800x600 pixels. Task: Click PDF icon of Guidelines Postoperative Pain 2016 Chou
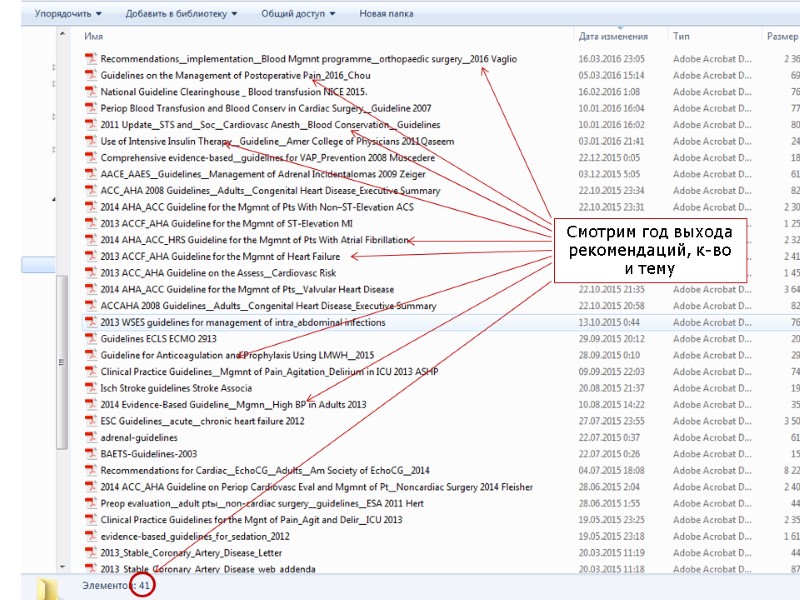[91, 75]
